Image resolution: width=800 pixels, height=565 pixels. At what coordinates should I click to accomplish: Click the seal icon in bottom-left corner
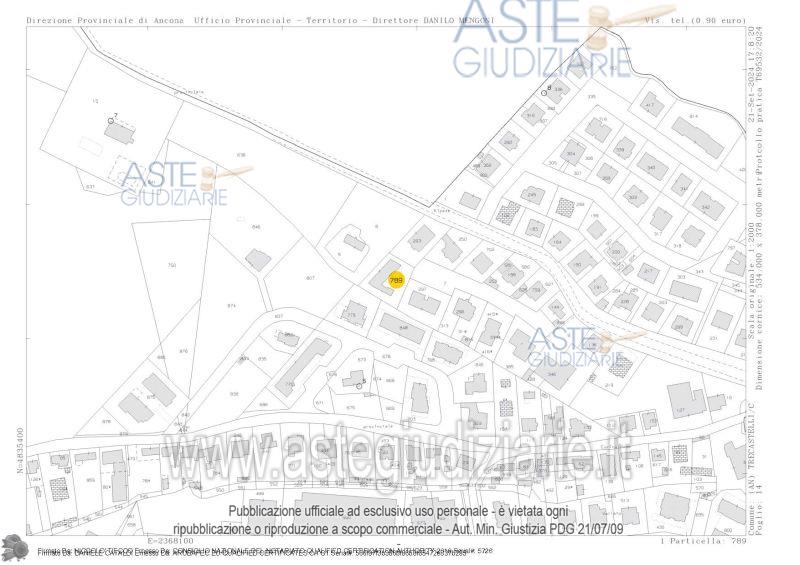pyautogui.click(x=15, y=547)
